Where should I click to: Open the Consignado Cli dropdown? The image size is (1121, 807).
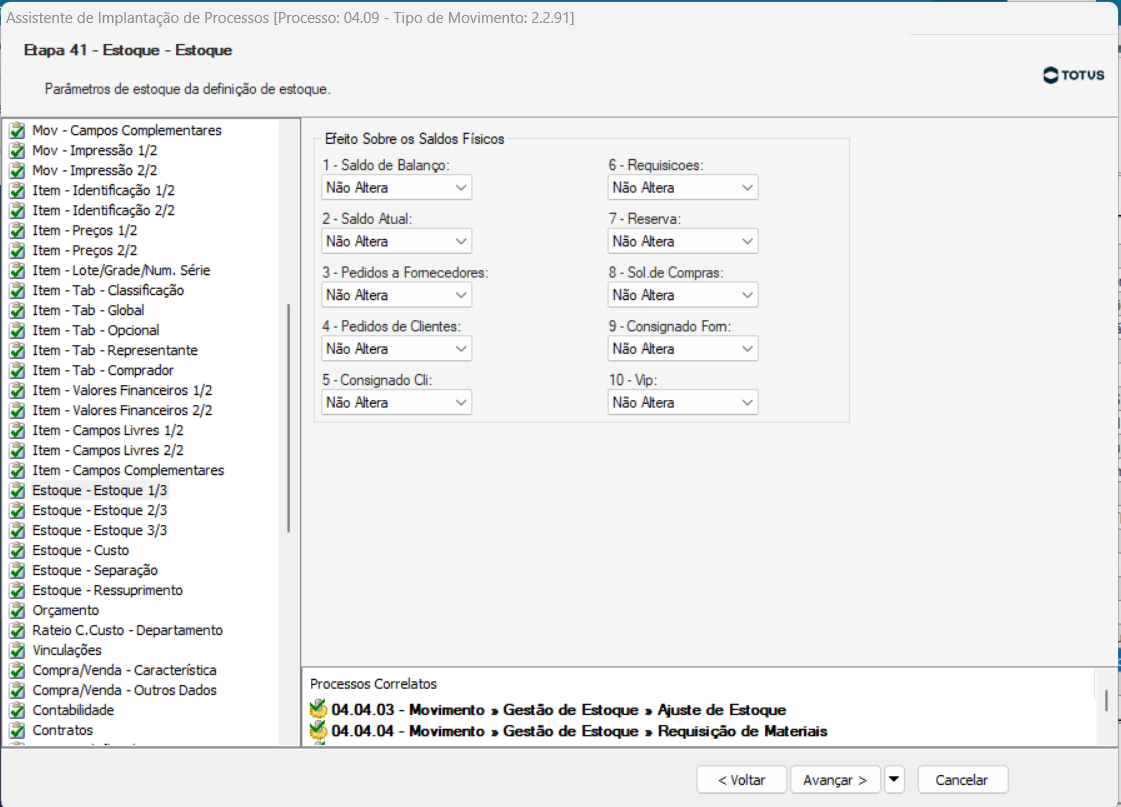pos(396,402)
